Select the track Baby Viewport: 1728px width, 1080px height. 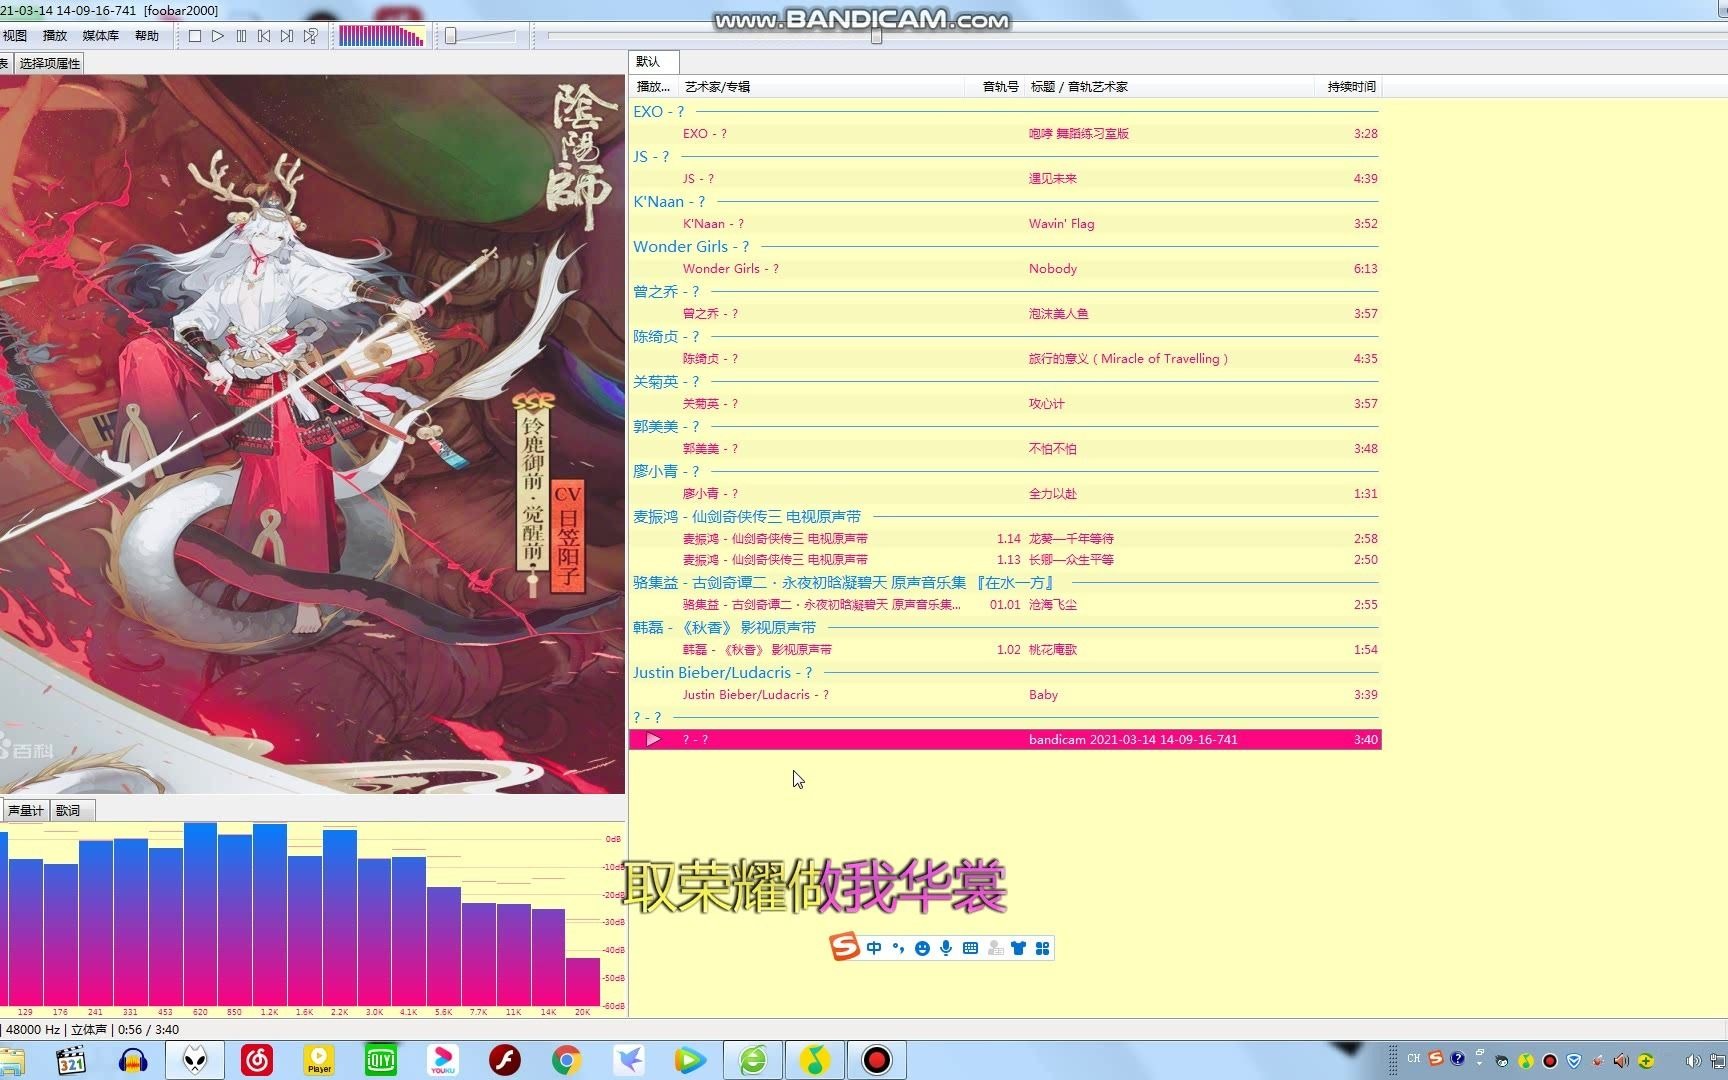tap(1005, 695)
